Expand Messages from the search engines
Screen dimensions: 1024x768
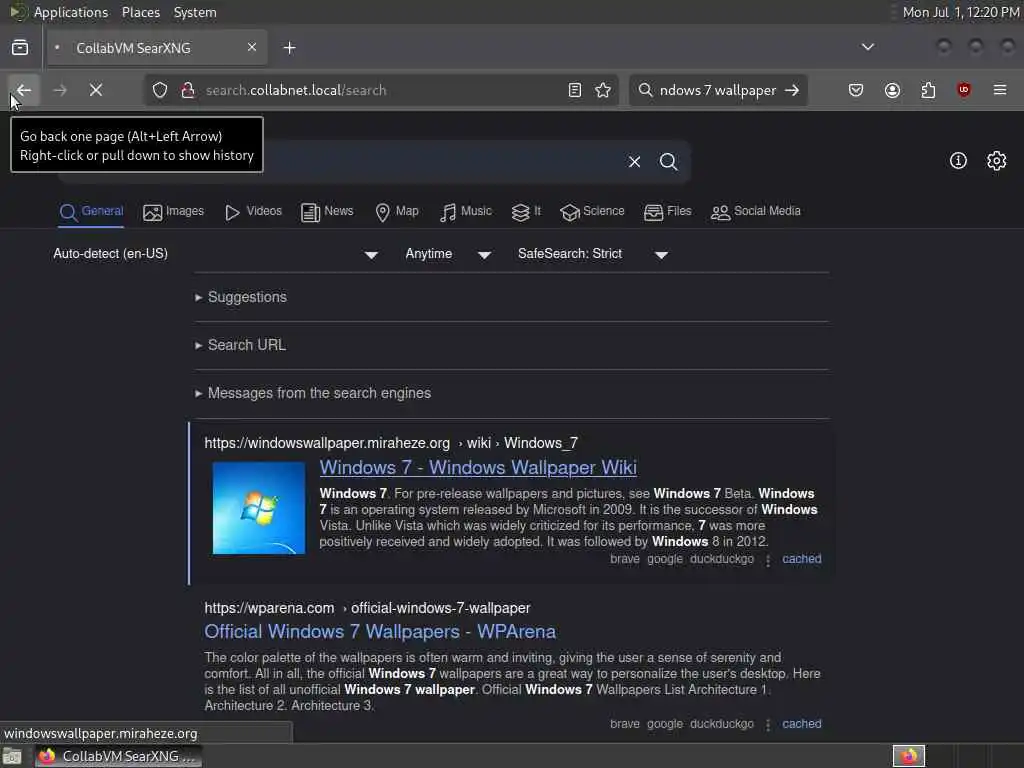(313, 393)
